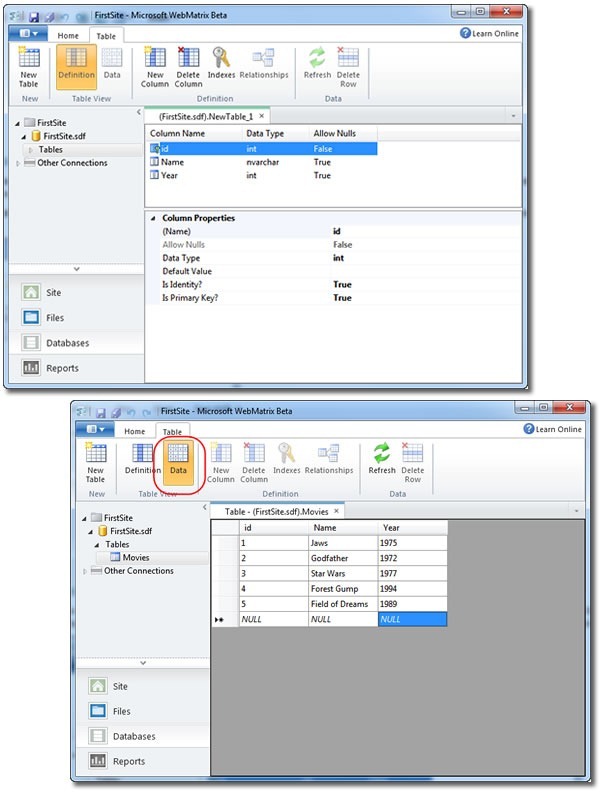Viewport: 600px width, 792px height.
Task: Click New Column in bottom window
Action: click(221, 463)
